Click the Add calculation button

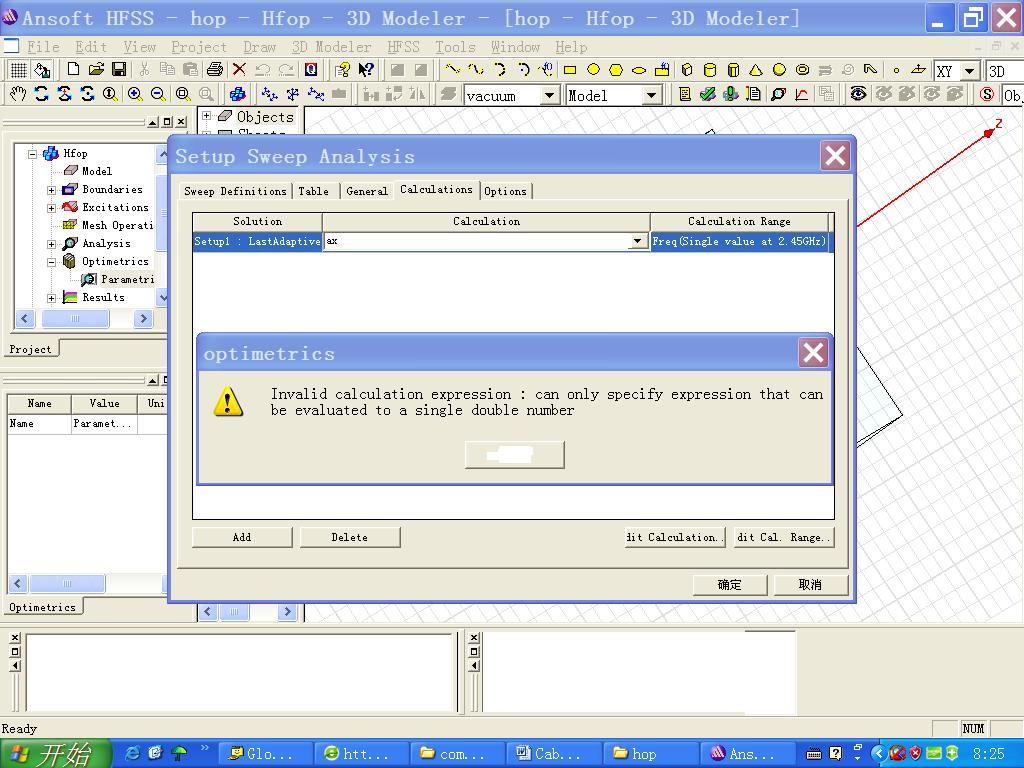[242, 537]
